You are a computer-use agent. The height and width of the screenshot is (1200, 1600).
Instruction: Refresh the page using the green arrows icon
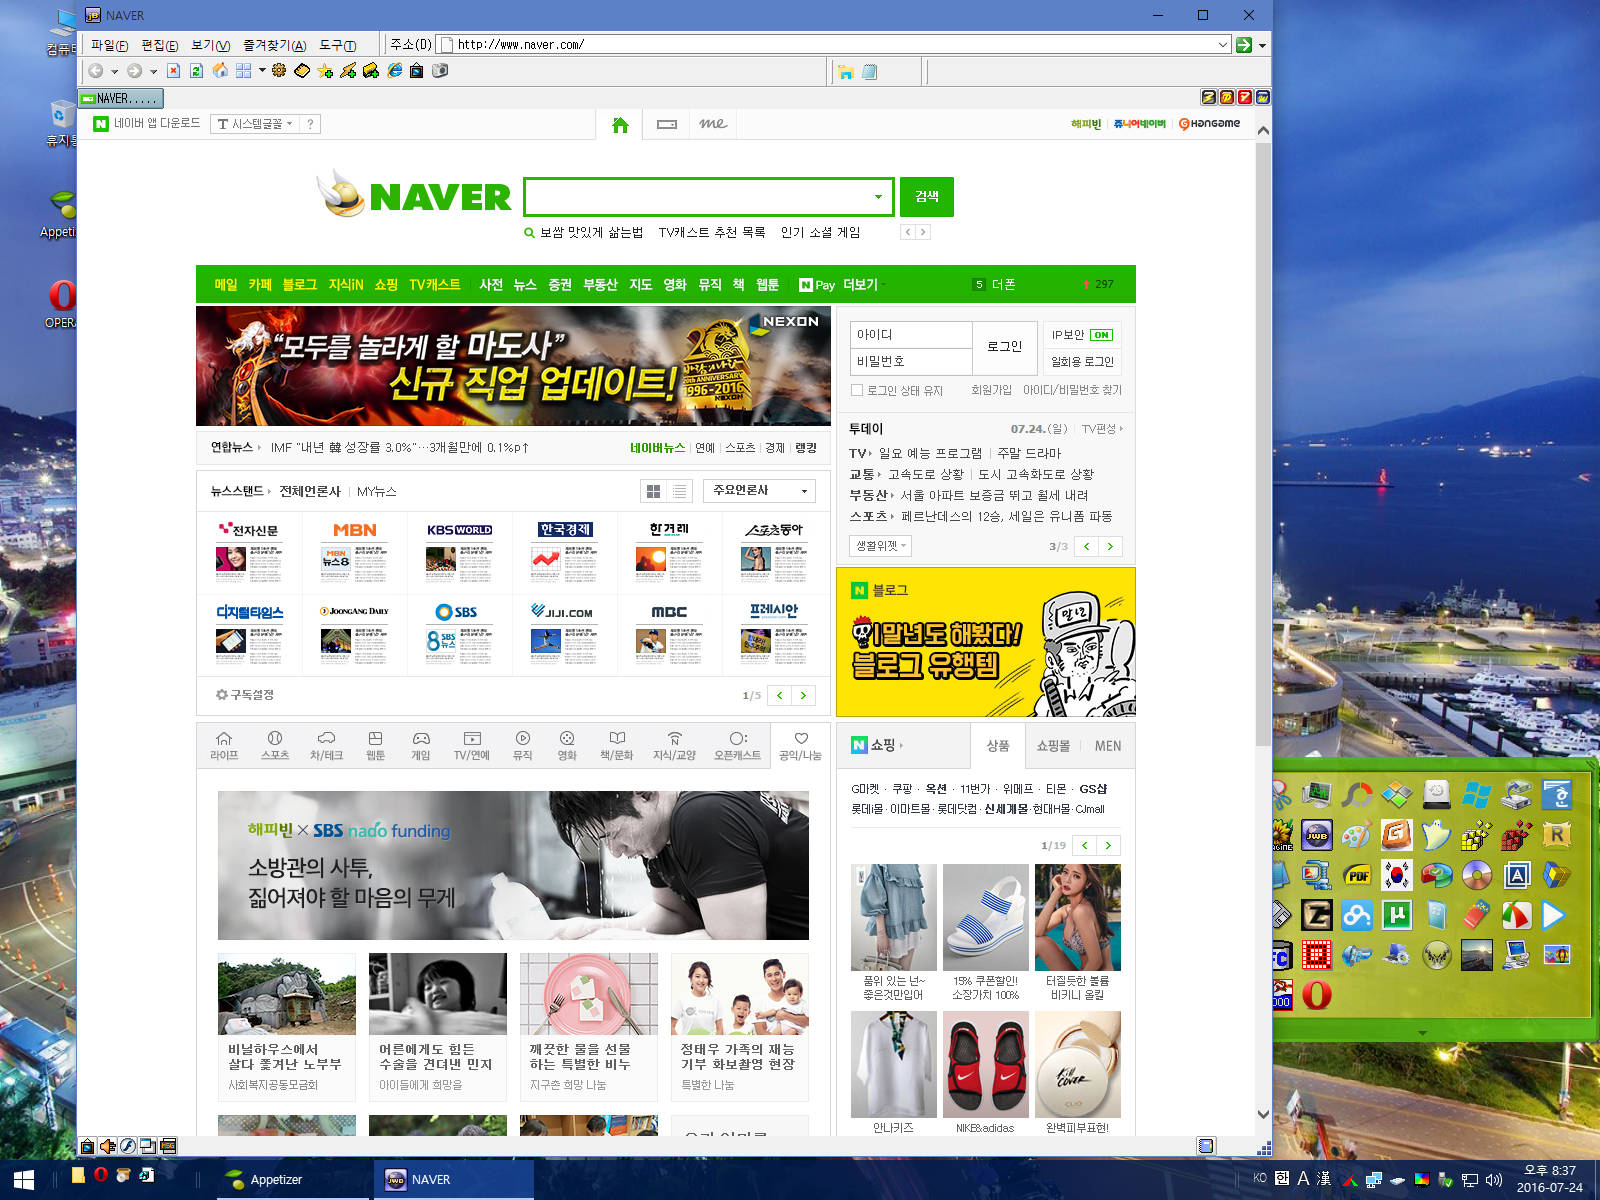196,71
